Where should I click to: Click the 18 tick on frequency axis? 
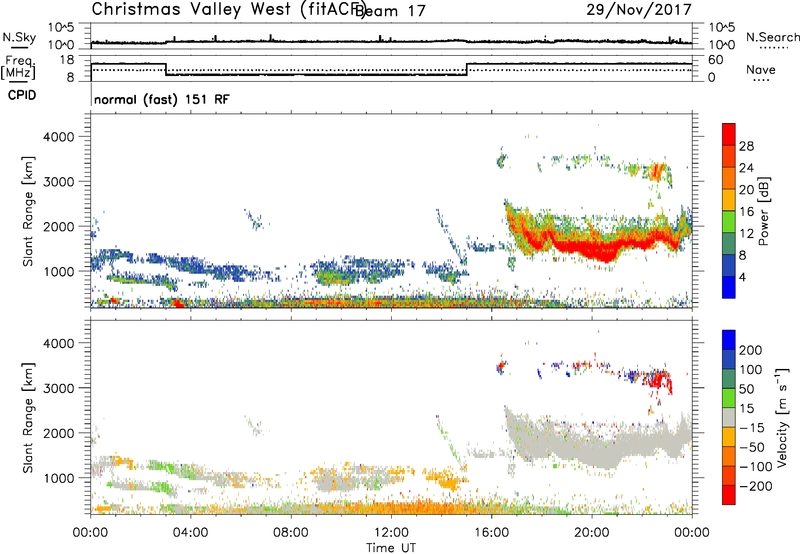(x=67, y=60)
